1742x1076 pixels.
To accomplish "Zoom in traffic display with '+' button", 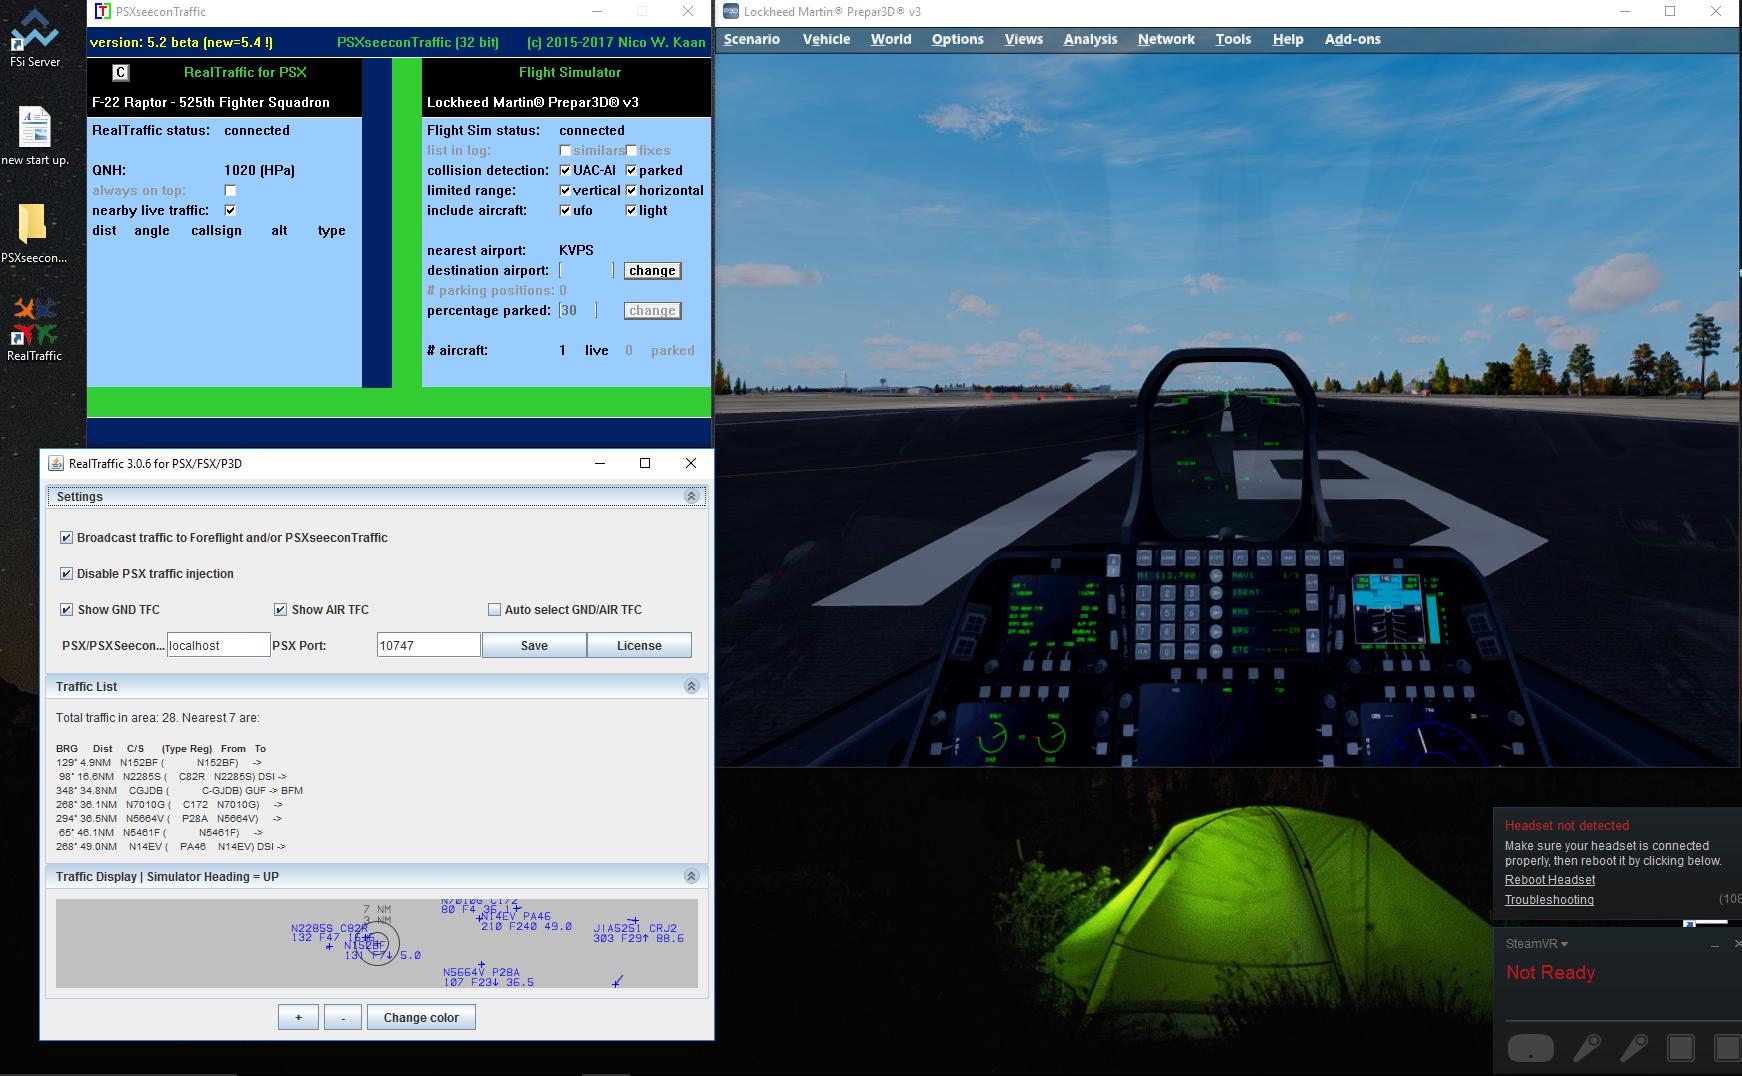I will point(298,1018).
